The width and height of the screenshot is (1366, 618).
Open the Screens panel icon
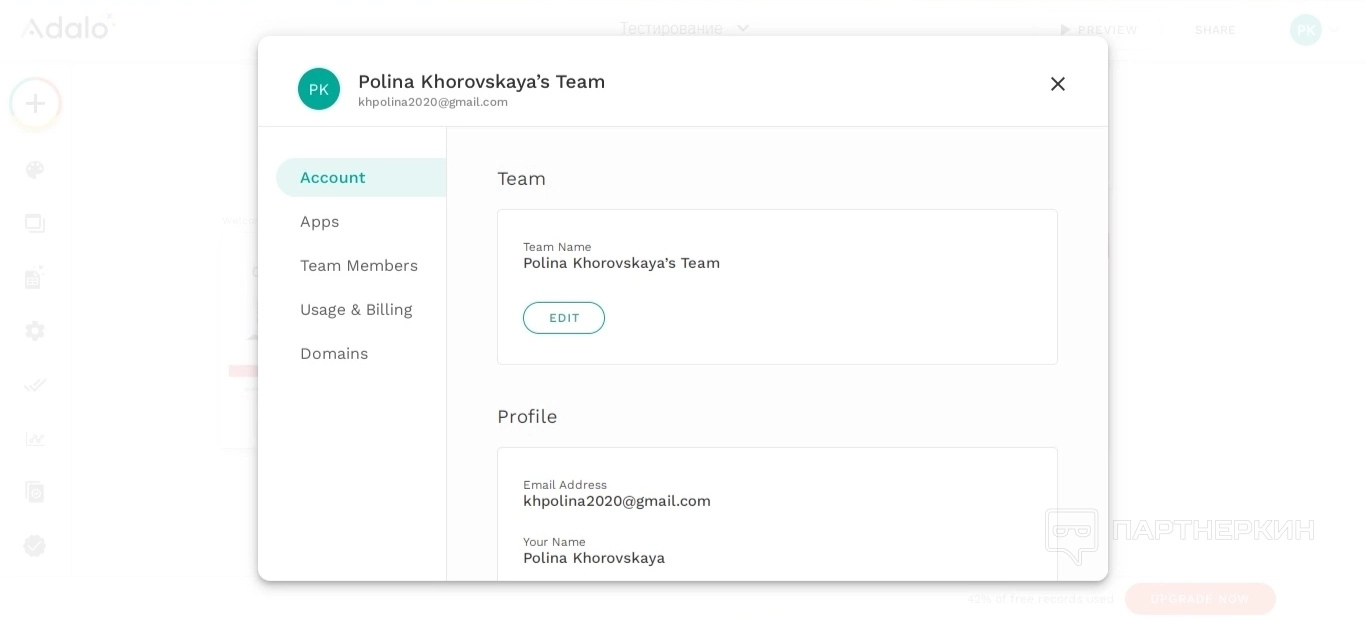tap(35, 223)
